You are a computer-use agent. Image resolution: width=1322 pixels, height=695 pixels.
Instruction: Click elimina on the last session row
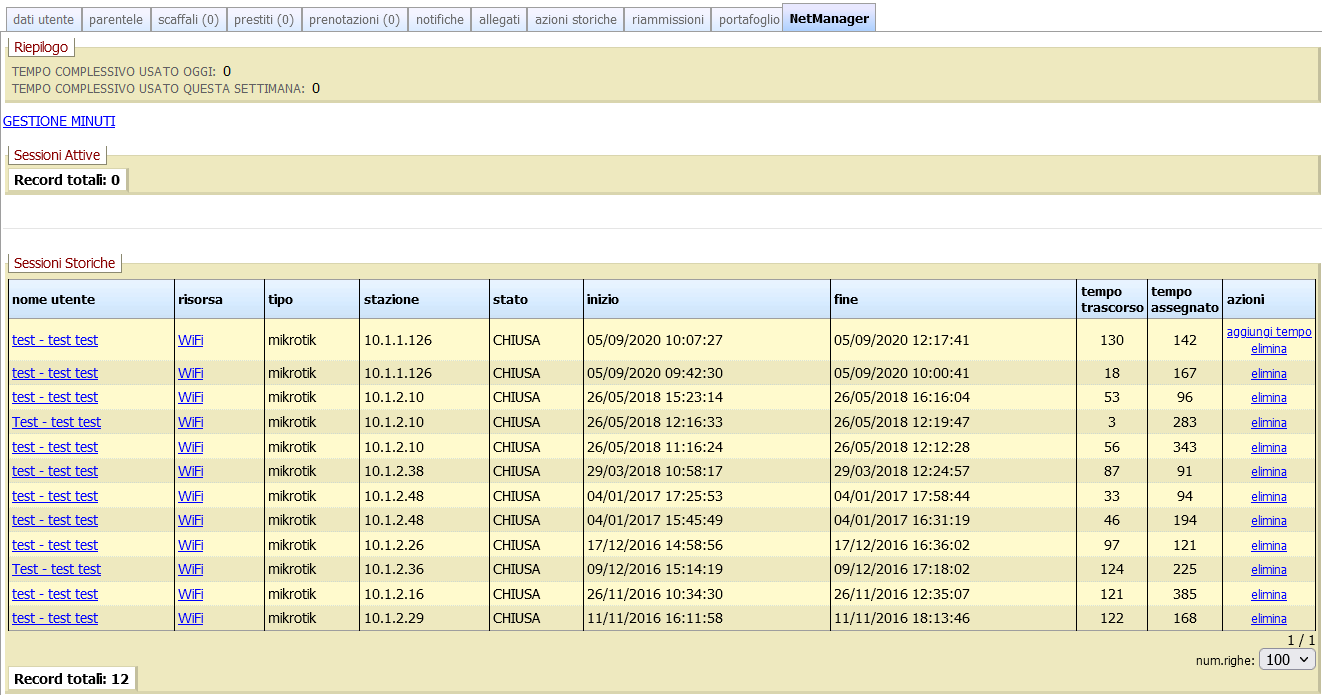(x=1268, y=618)
